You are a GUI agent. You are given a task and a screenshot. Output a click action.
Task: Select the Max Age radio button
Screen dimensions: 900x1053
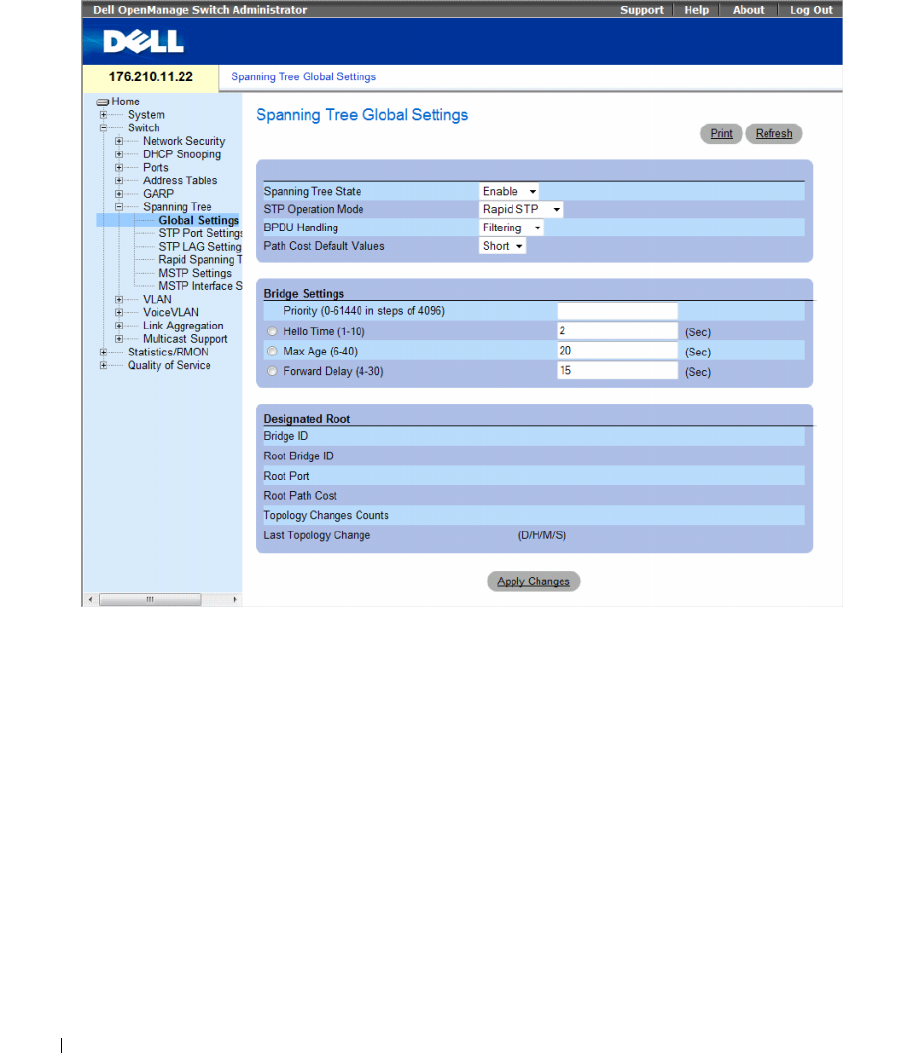(272, 351)
